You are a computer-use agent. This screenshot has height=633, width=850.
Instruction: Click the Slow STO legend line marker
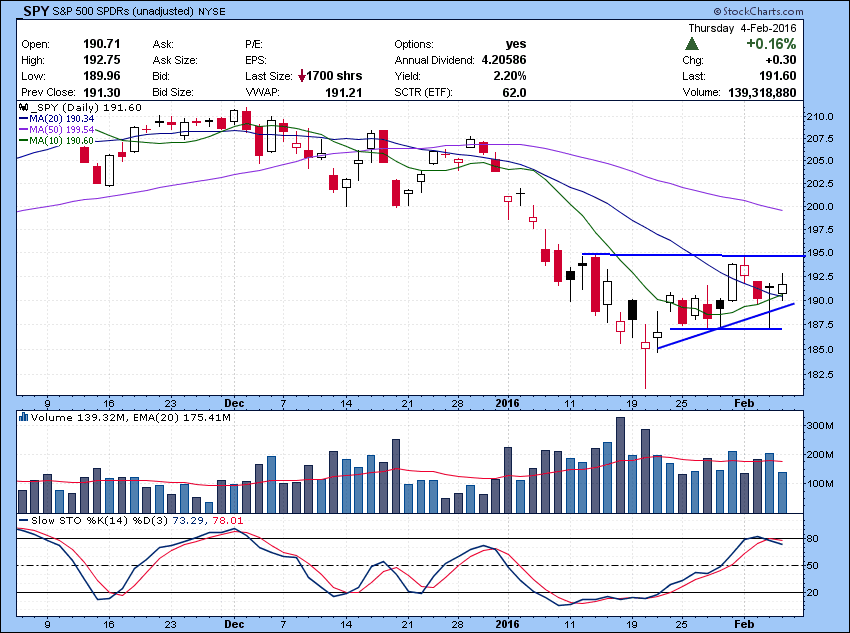click(x=24, y=521)
